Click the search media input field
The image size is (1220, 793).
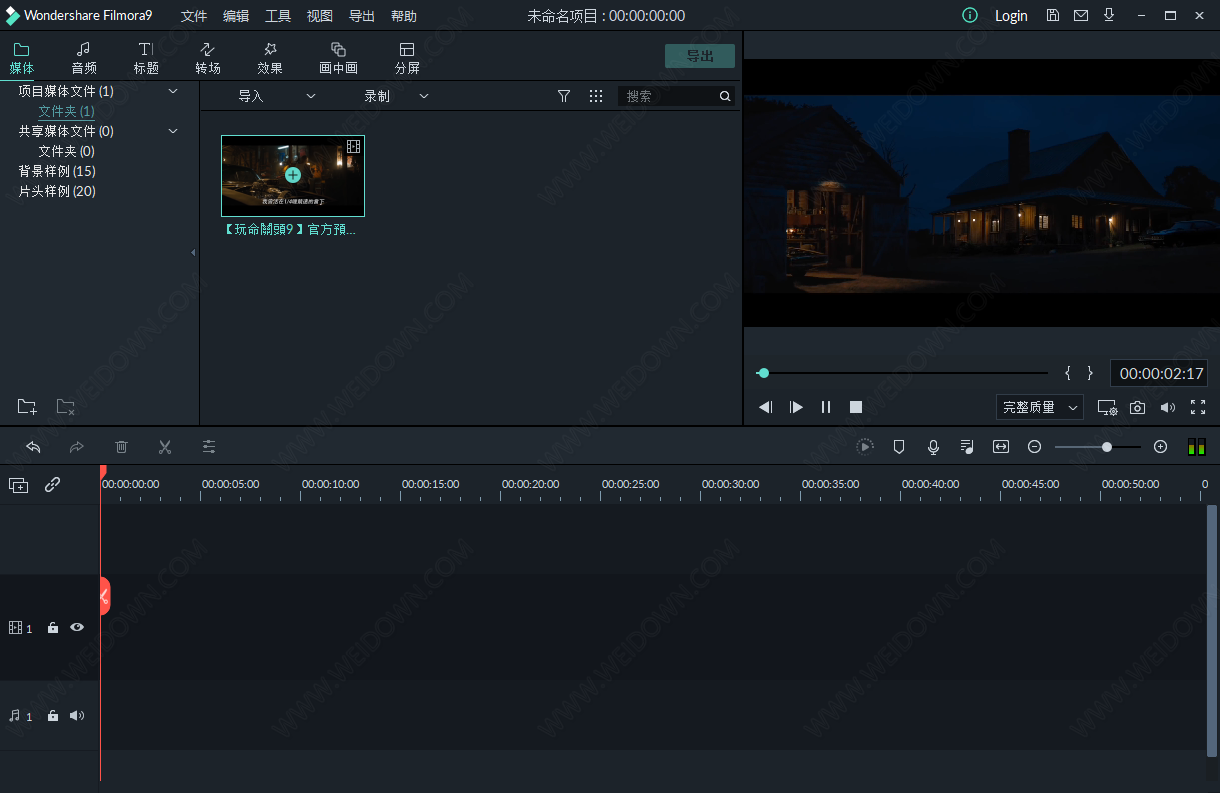click(x=676, y=96)
